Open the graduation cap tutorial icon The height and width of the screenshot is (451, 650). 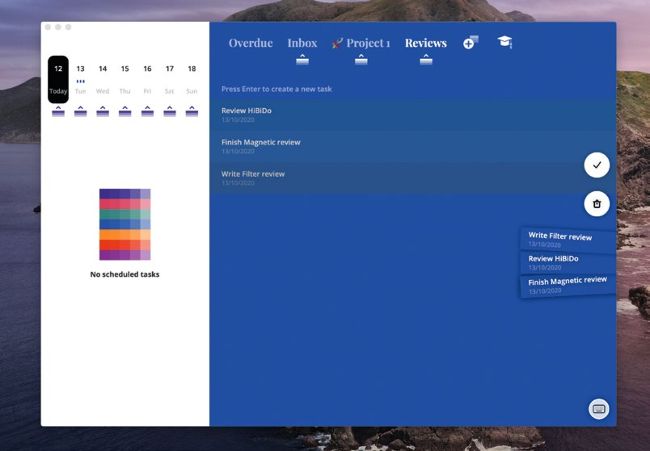click(x=505, y=42)
